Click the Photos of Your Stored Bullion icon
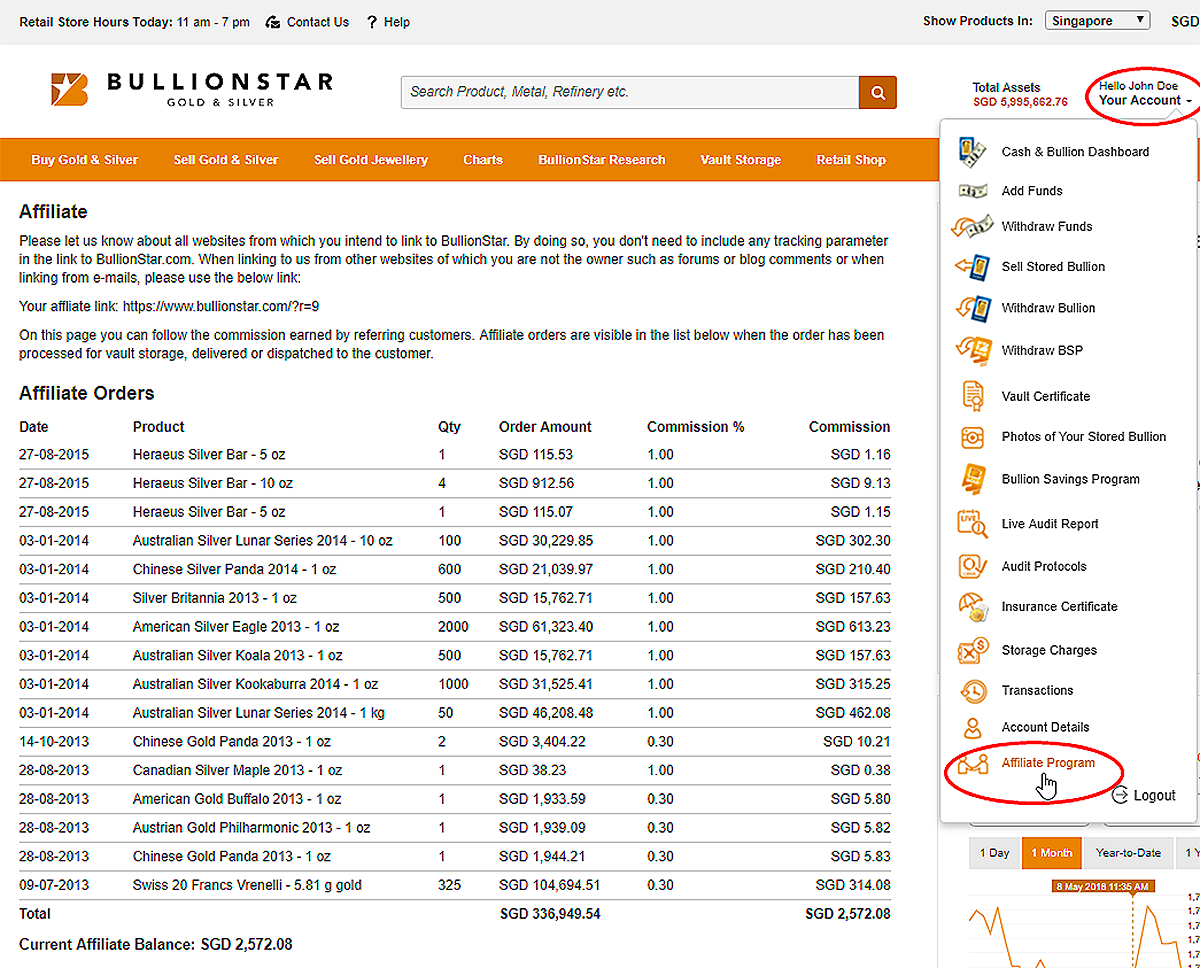Image resolution: width=1200 pixels, height=968 pixels. pyautogui.click(x=972, y=437)
